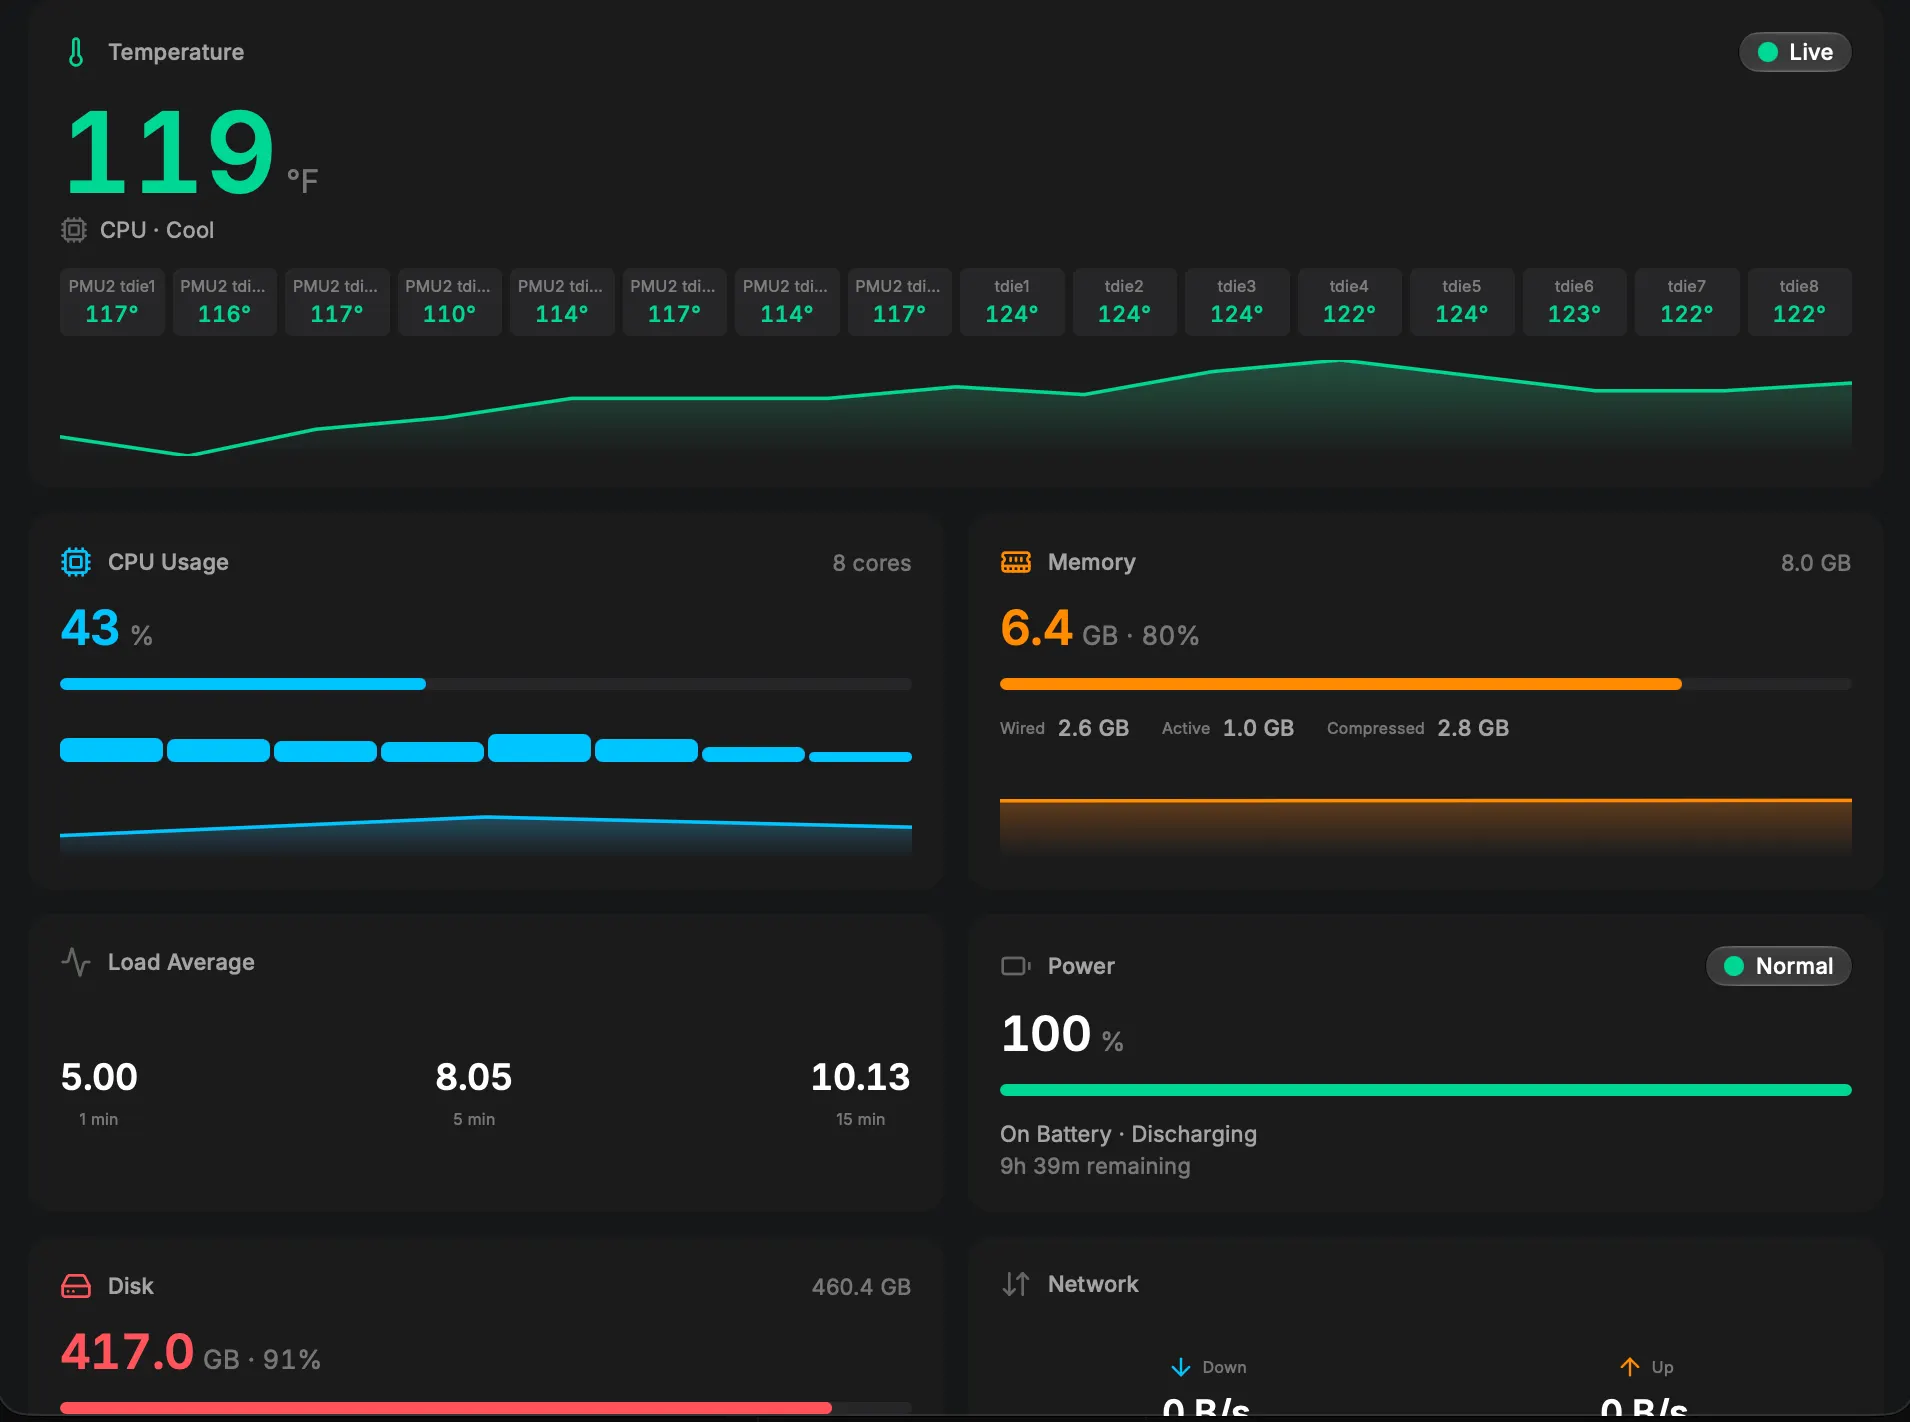Click the battery icon next to Power
The width and height of the screenshot is (1910, 1422).
click(x=1016, y=966)
